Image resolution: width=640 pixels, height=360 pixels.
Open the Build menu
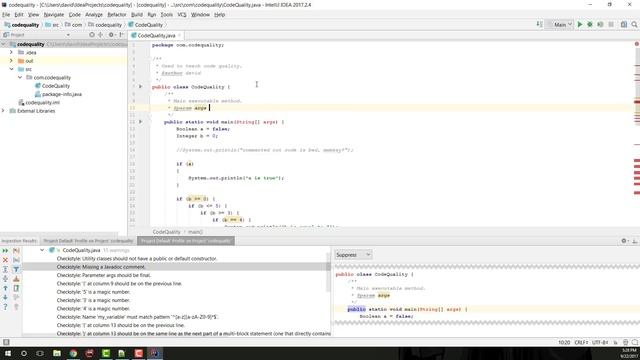click(x=137, y=14)
